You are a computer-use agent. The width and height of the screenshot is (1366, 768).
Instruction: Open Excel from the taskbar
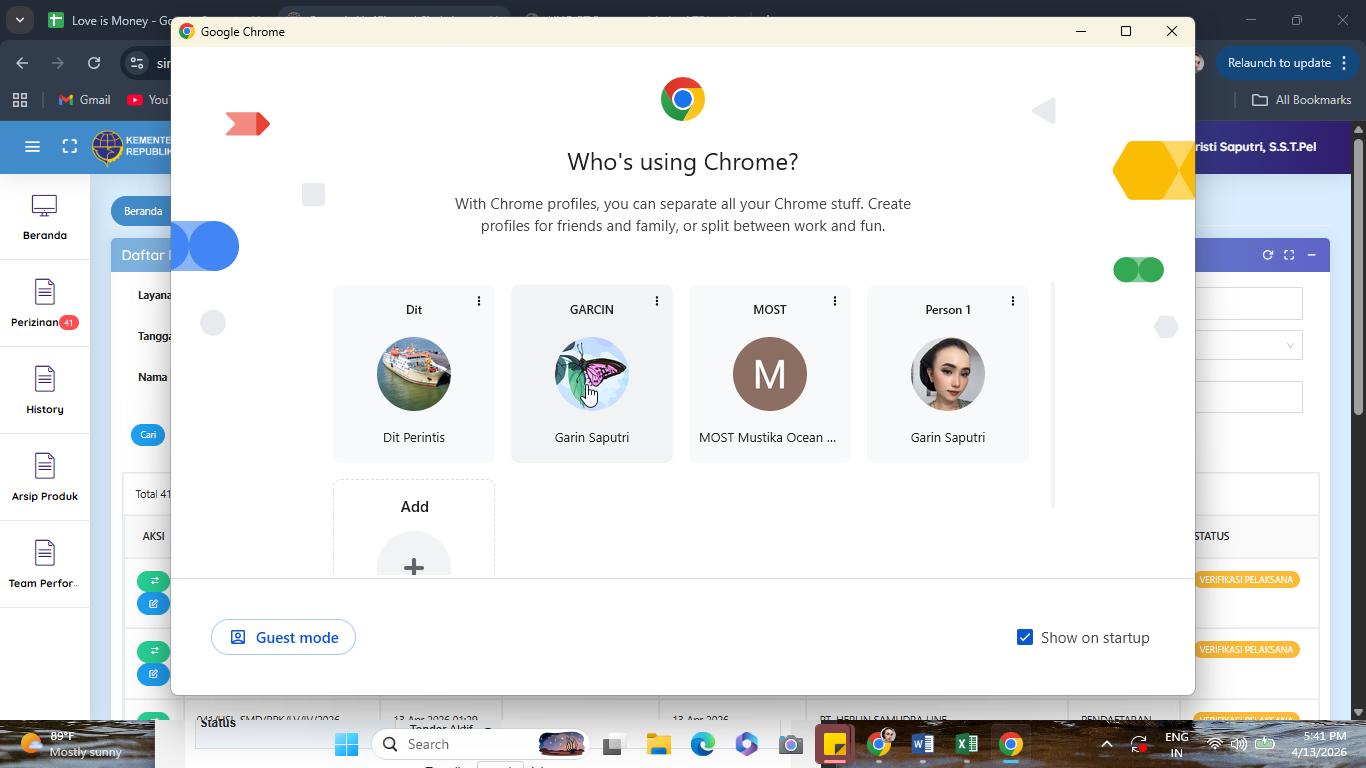tap(966, 744)
